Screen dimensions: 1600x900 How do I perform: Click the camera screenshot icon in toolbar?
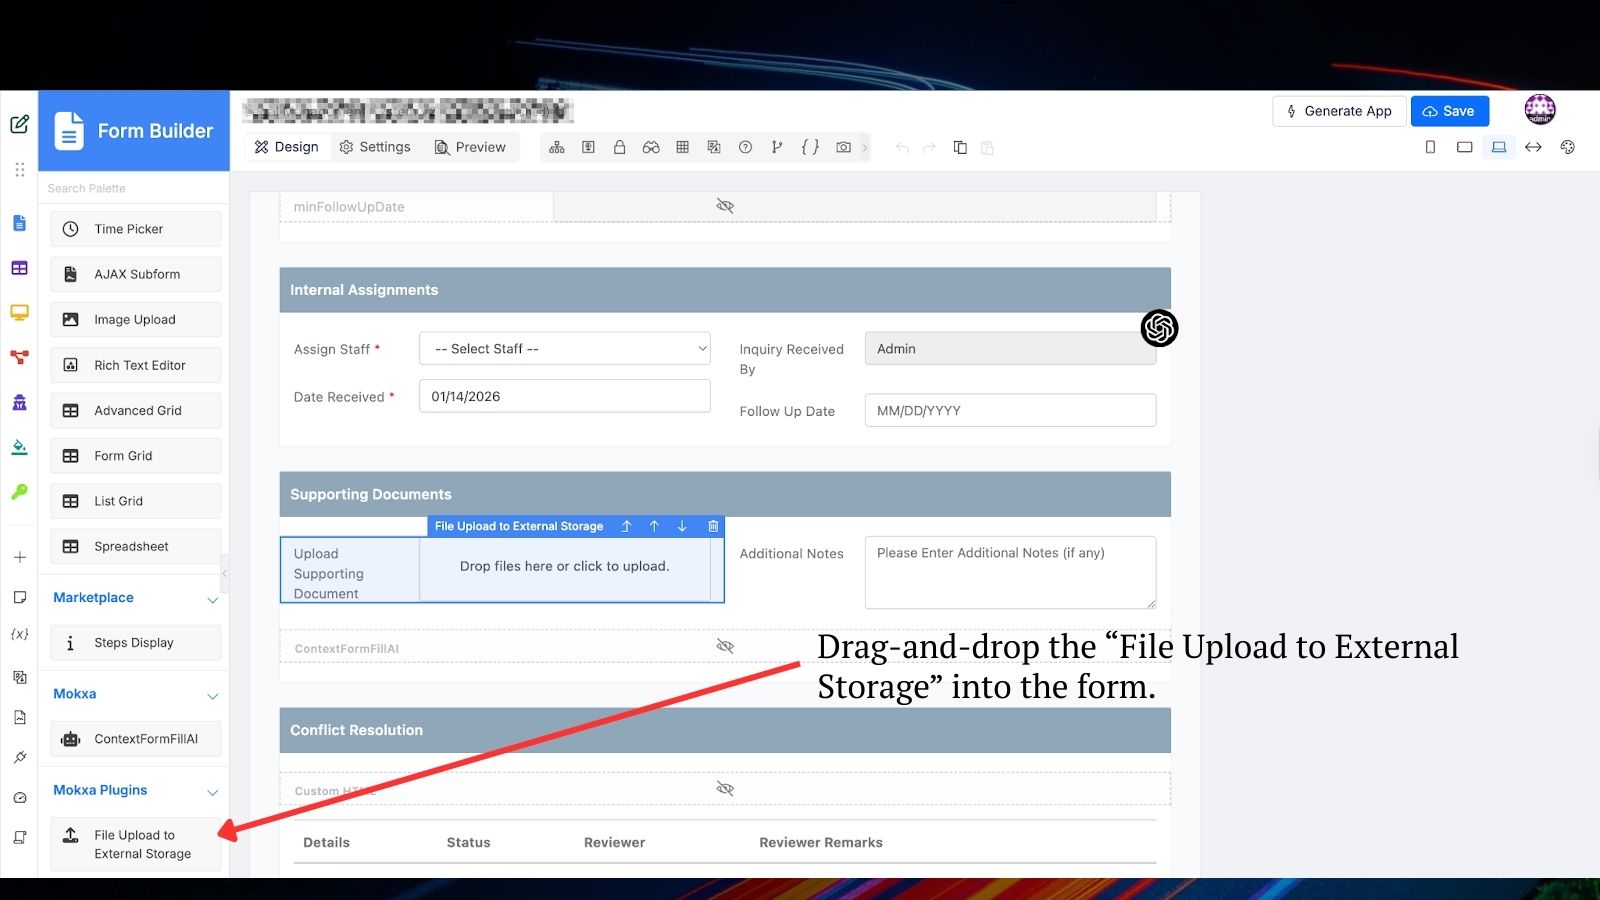843,147
